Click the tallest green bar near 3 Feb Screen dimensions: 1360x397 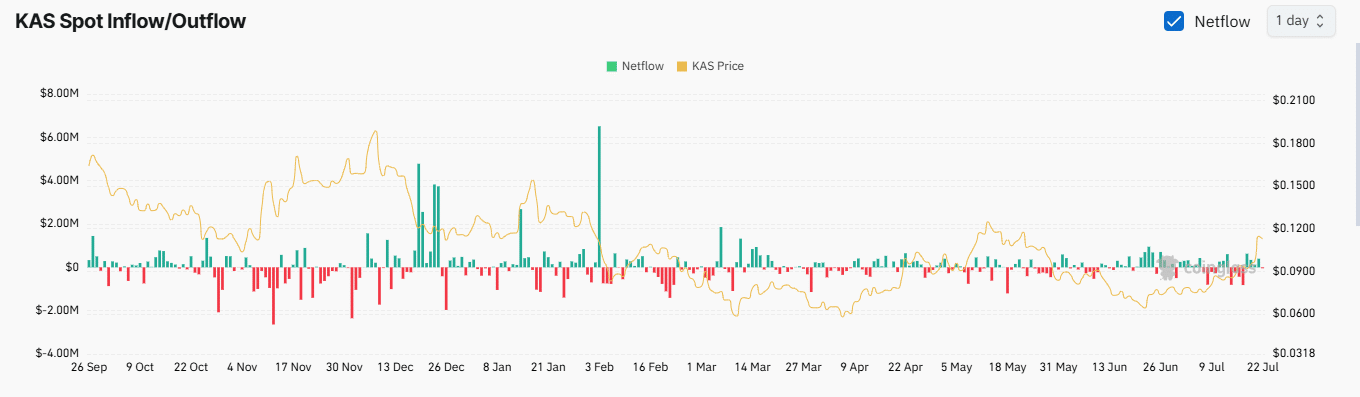click(599, 196)
